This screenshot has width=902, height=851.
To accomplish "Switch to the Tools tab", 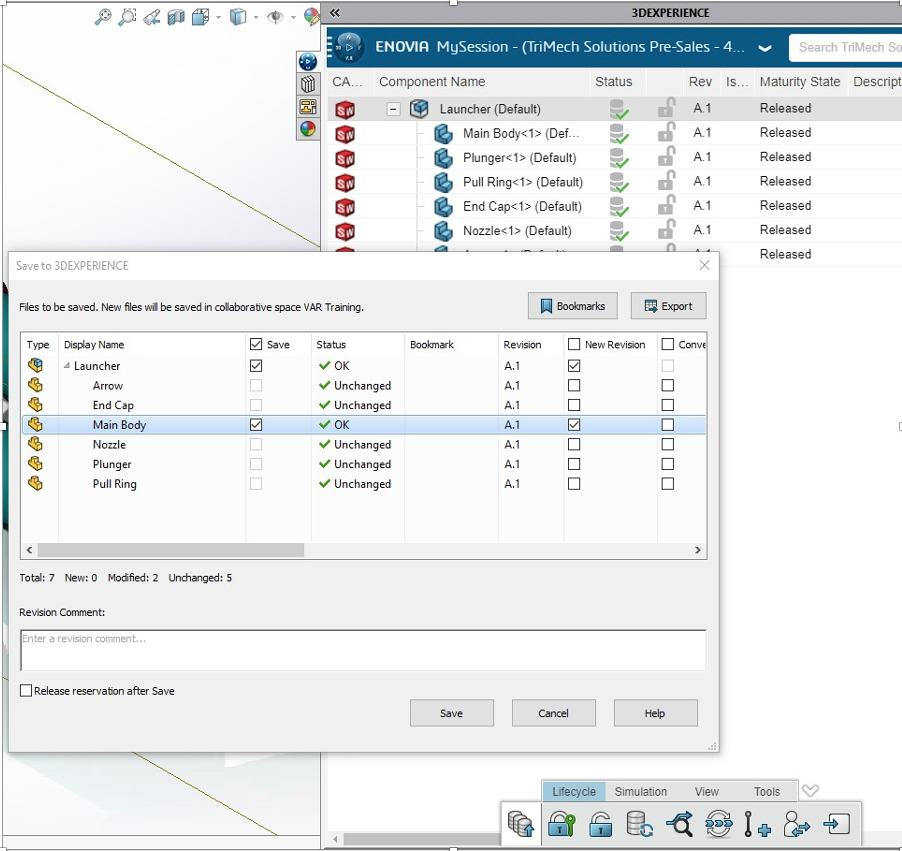I will coord(767,792).
